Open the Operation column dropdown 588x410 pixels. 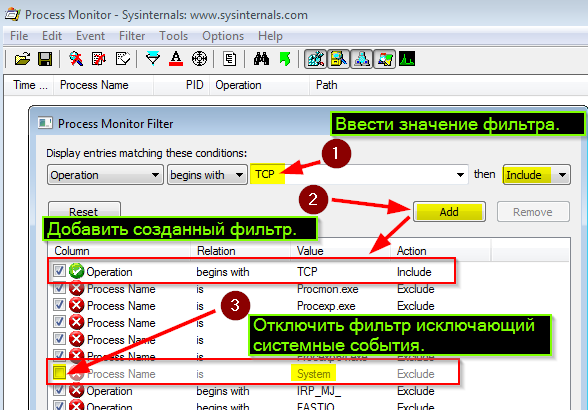click(x=105, y=175)
